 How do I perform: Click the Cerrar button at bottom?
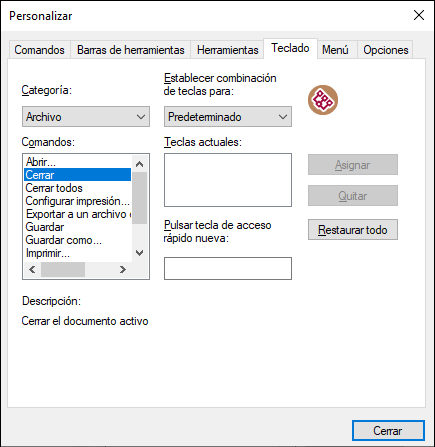pos(388,431)
